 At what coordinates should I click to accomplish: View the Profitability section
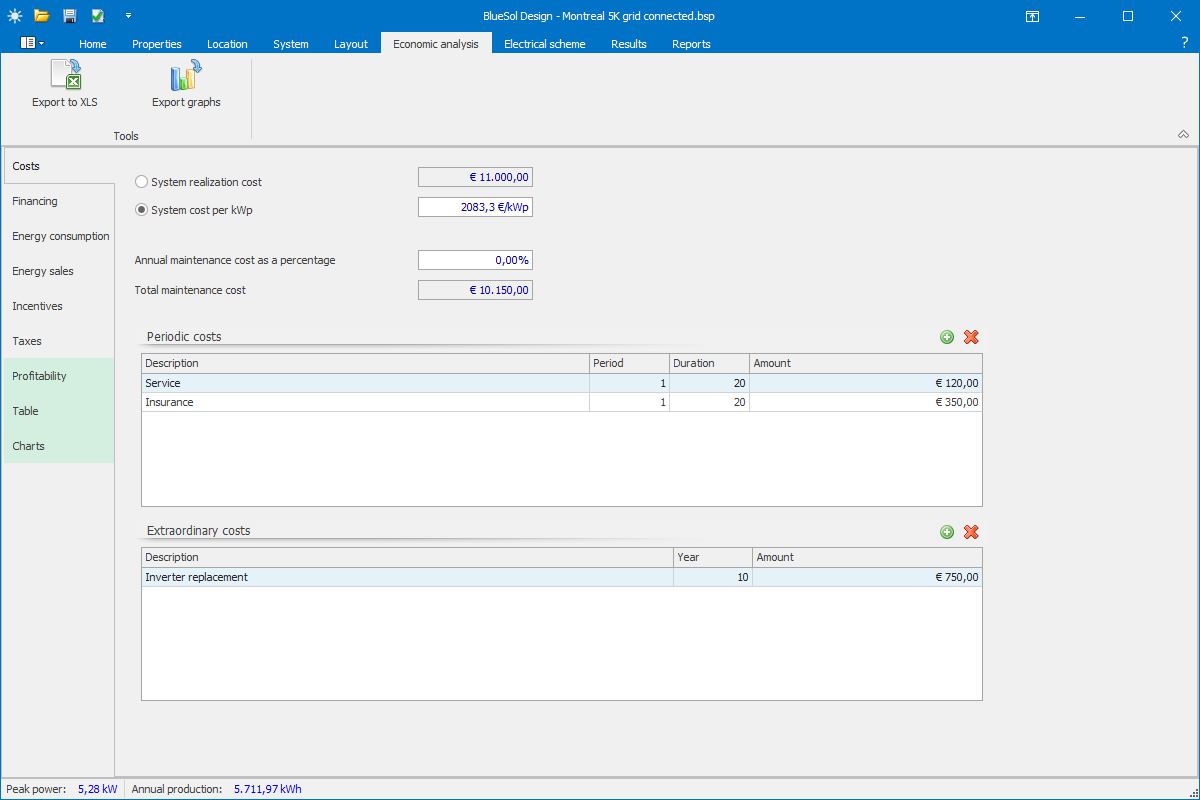click(59, 376)
